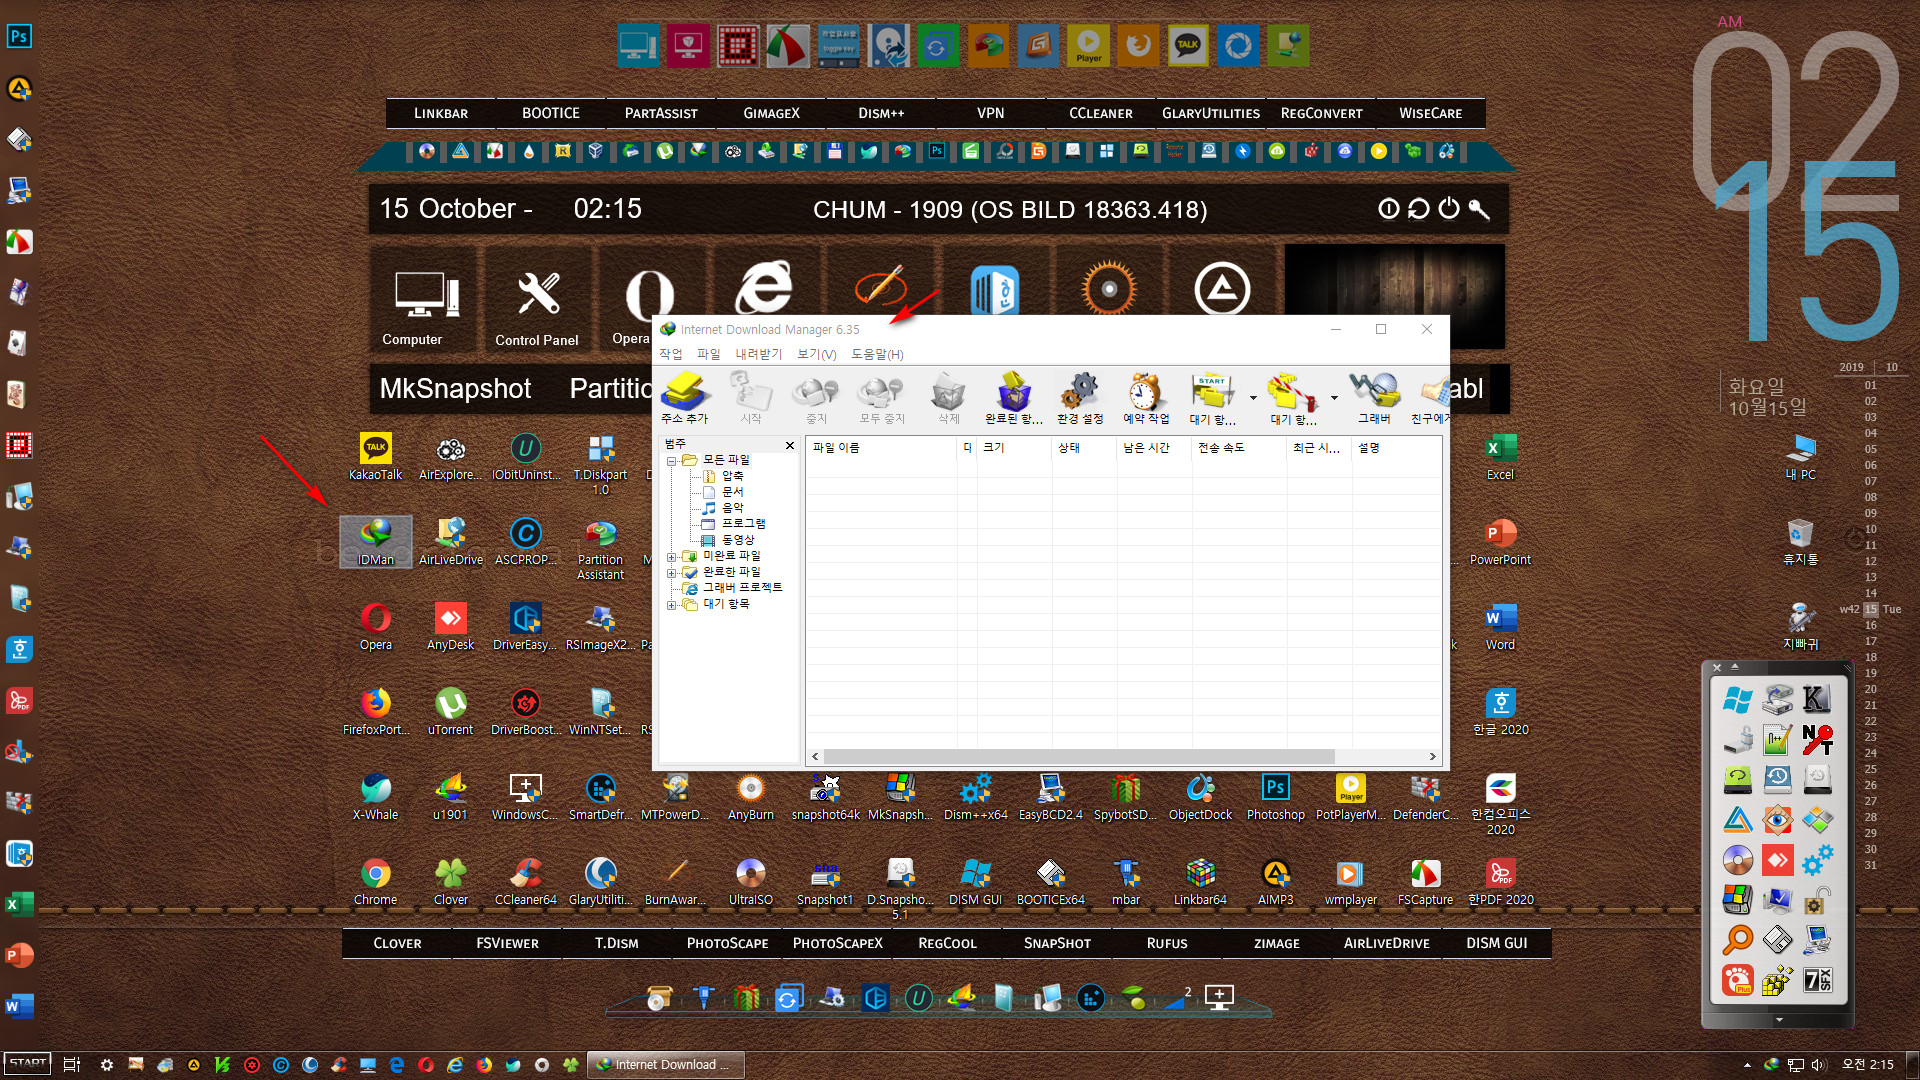Open the Start Queue dropdown arrow
The width and height of the screenshot is (1920, 1080).
[1253, 398]
